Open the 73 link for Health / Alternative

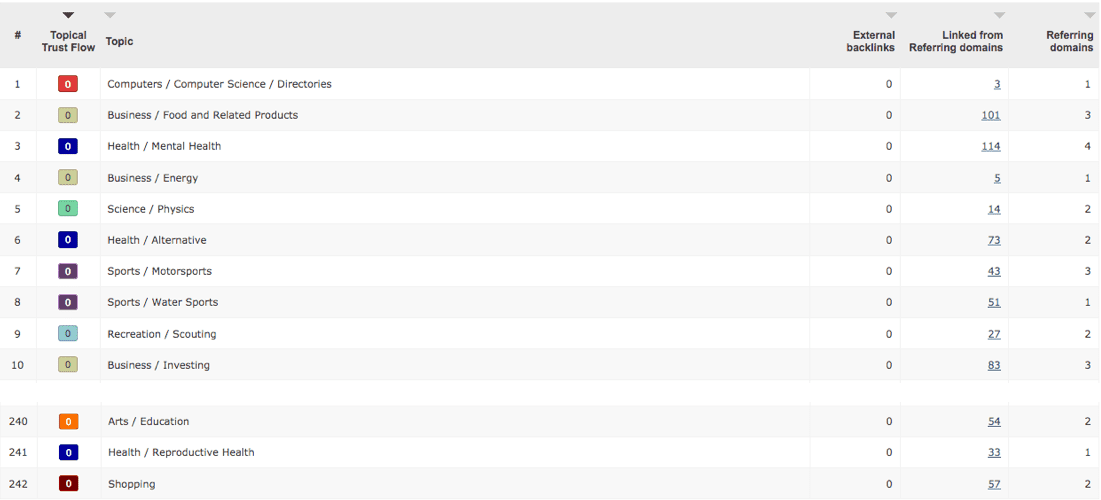pos(994,240)
